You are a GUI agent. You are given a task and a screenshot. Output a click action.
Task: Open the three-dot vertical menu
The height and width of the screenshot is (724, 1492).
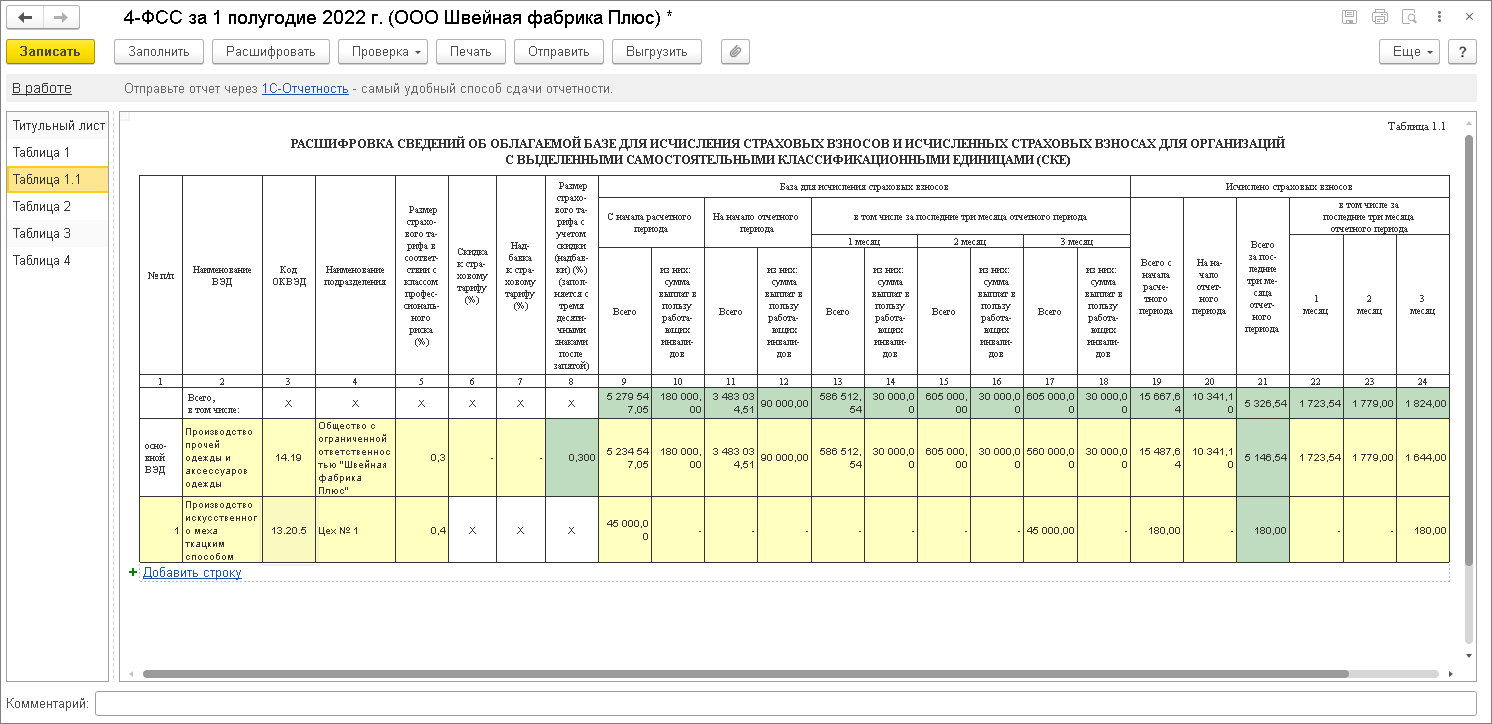tap(1441, 17)
